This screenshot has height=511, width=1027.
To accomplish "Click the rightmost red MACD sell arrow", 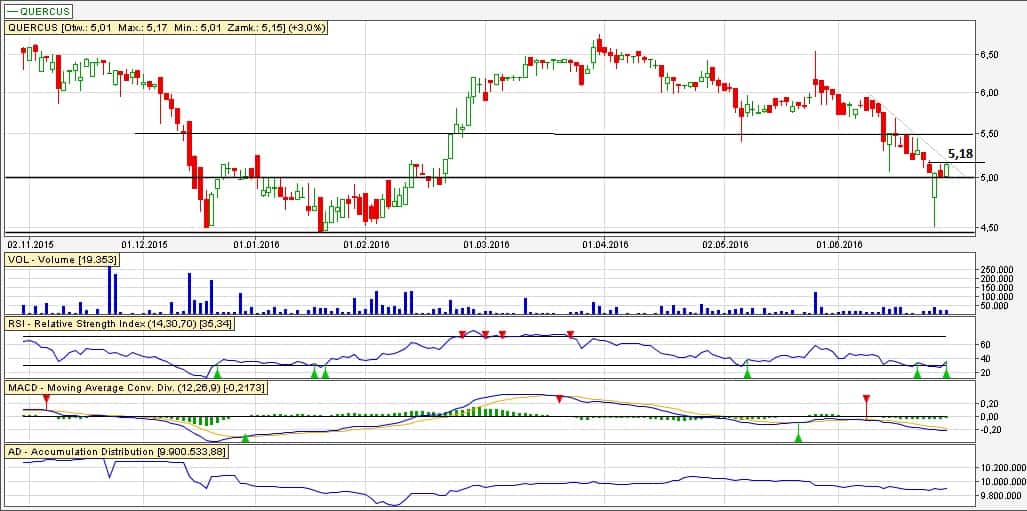I will pos(866,400).
